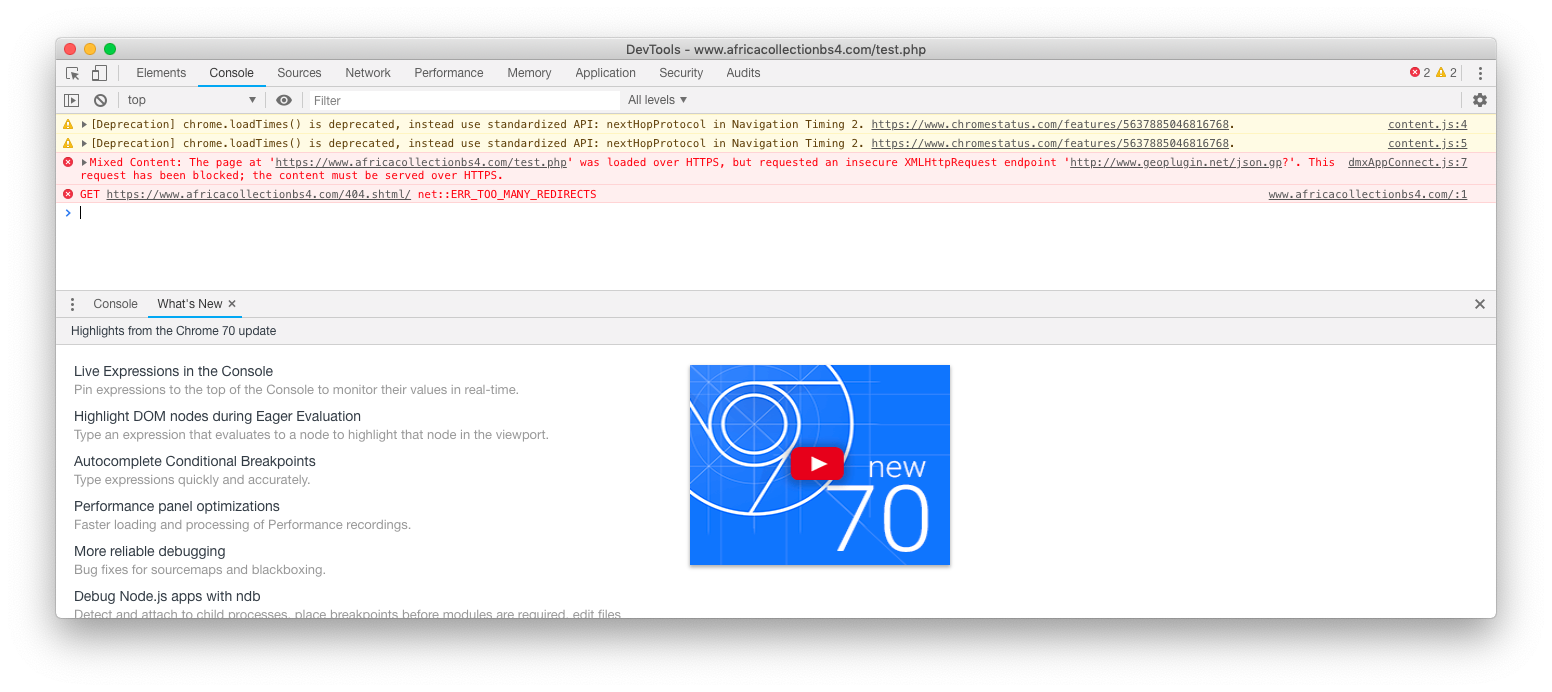Click 'More reliable debugging' heading

click(149, 551)
